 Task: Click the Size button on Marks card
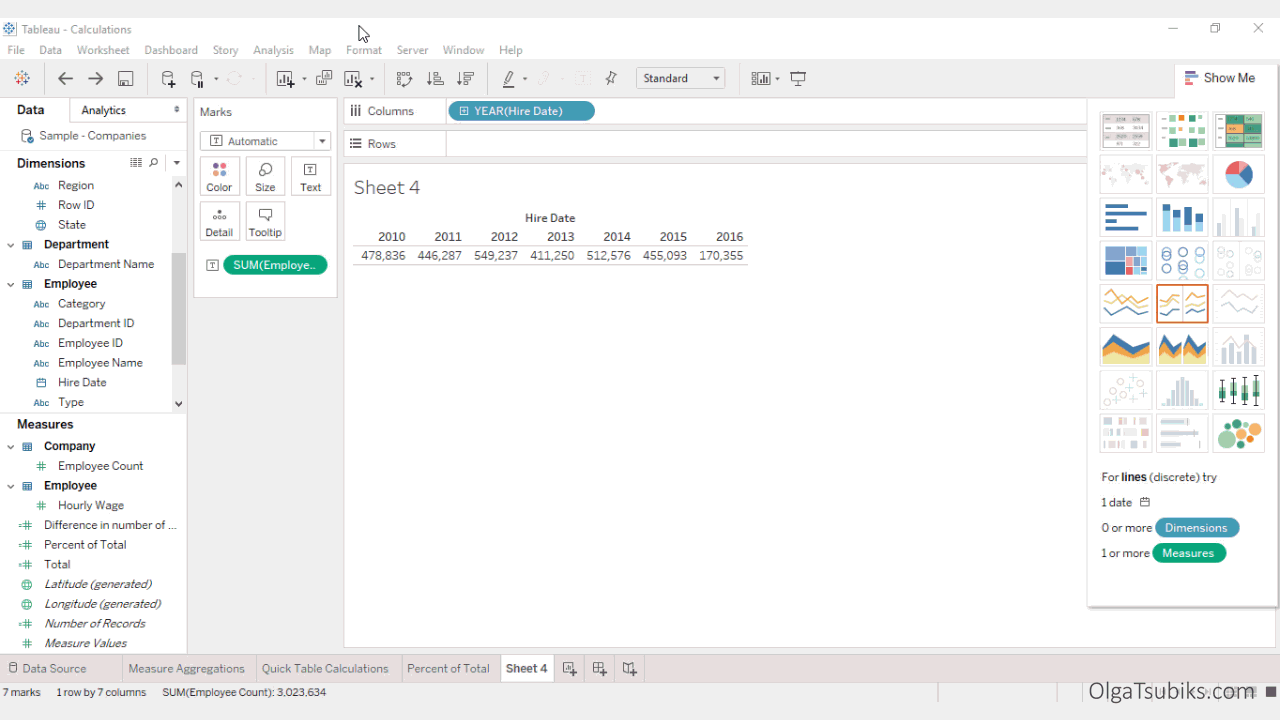[x=265, y=176]
